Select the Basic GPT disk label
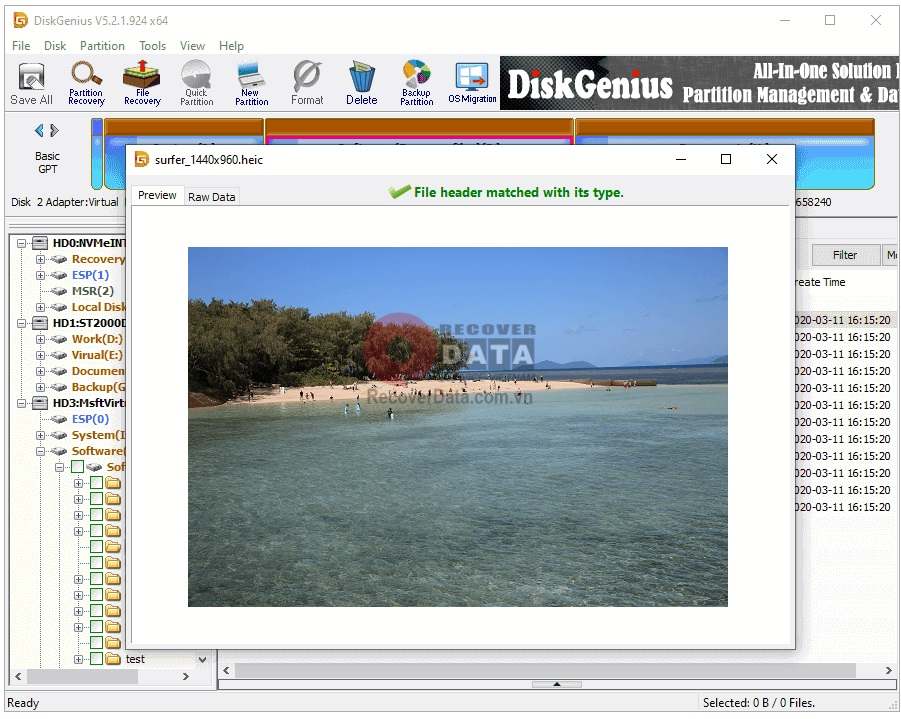 [x=47, y=163]
